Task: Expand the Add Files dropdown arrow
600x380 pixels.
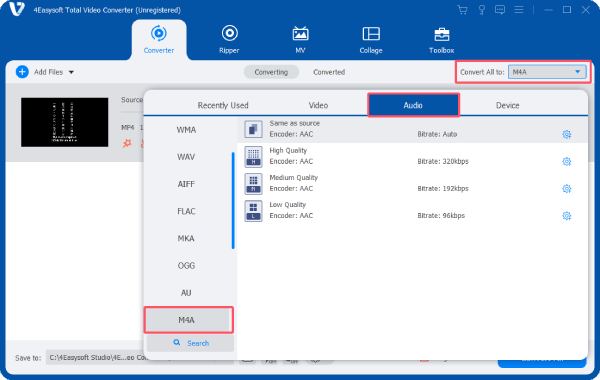Action: click(x=71, y=72)
